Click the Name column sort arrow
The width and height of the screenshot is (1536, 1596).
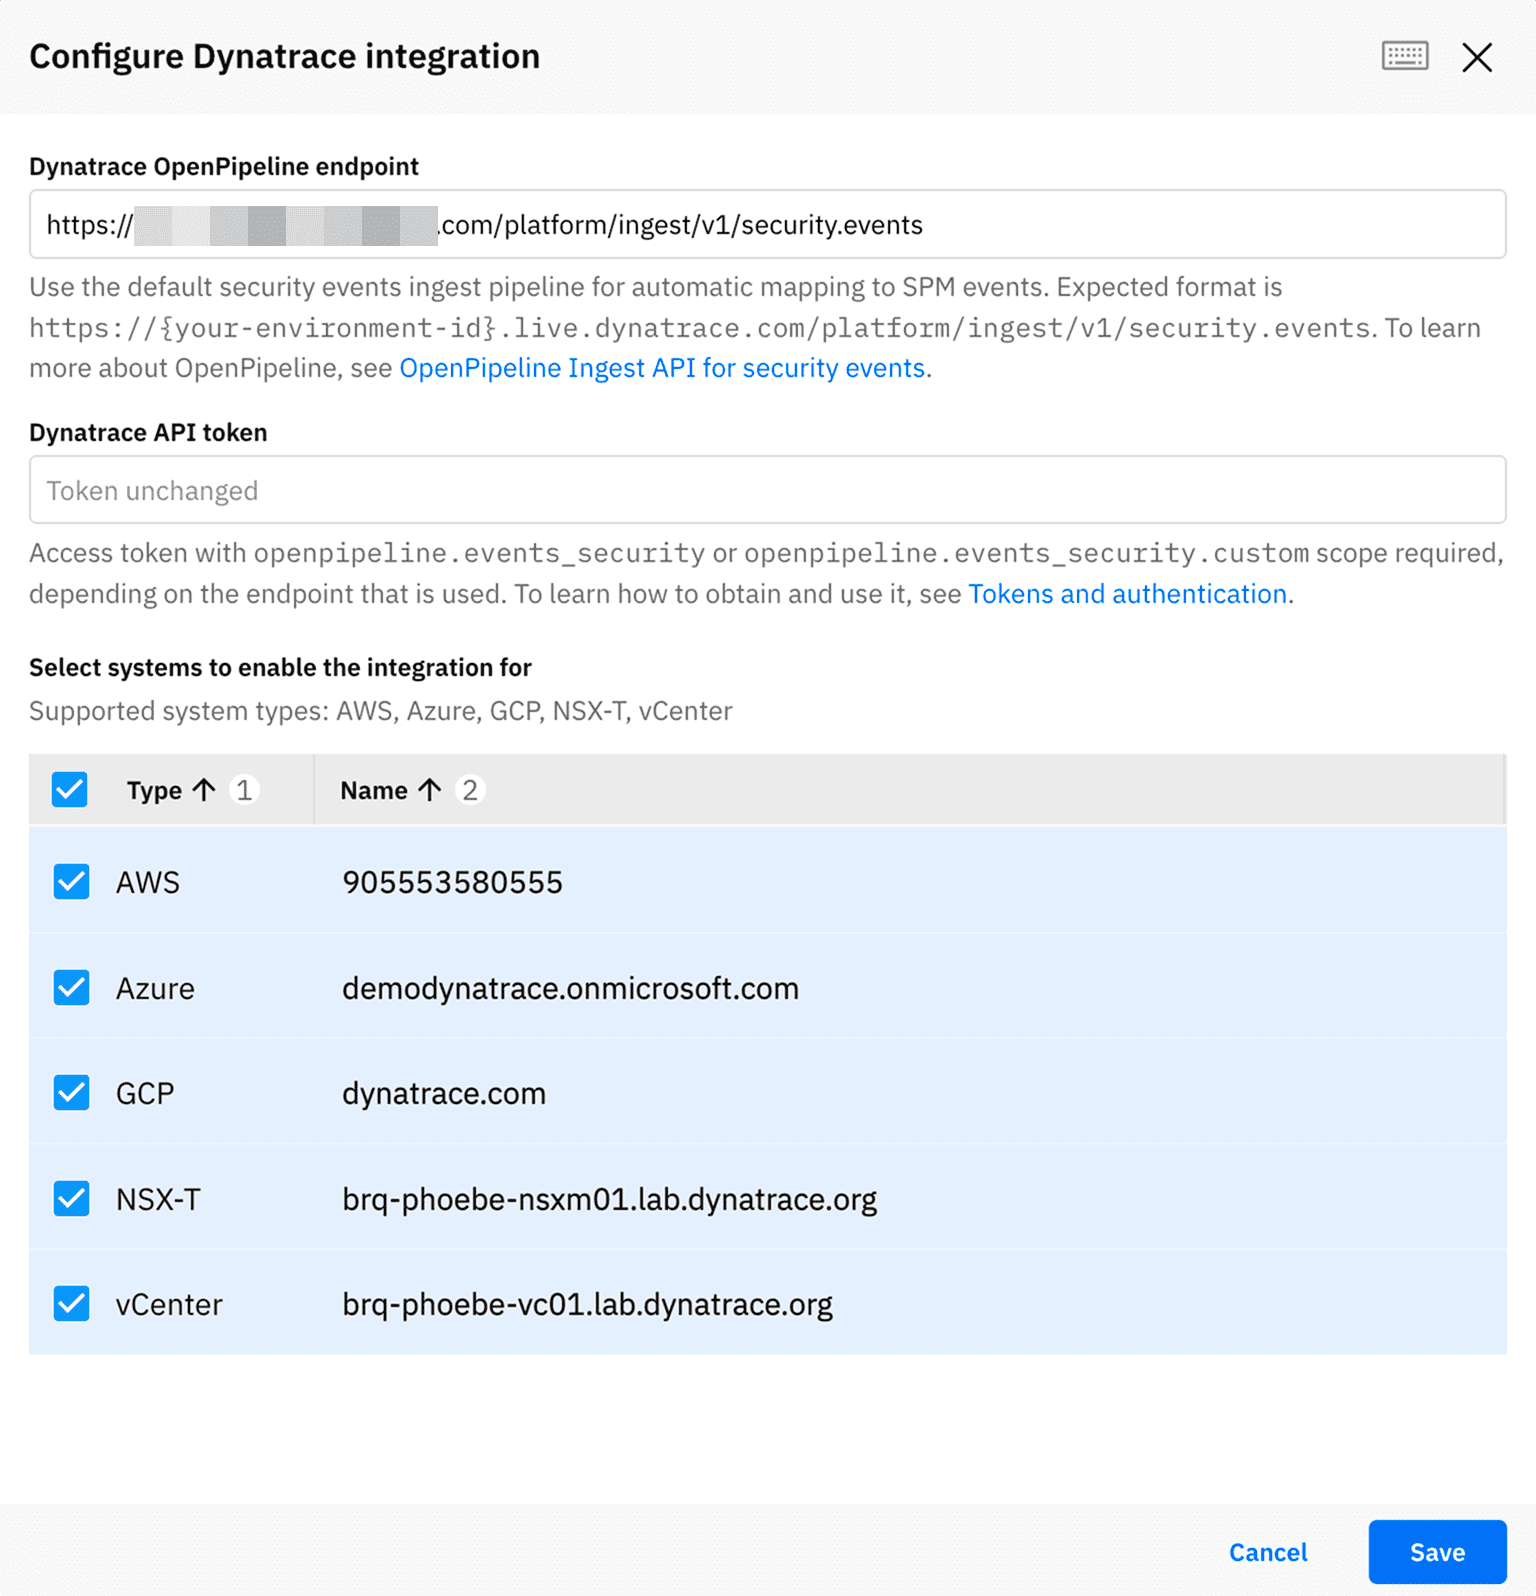[430, 790]
